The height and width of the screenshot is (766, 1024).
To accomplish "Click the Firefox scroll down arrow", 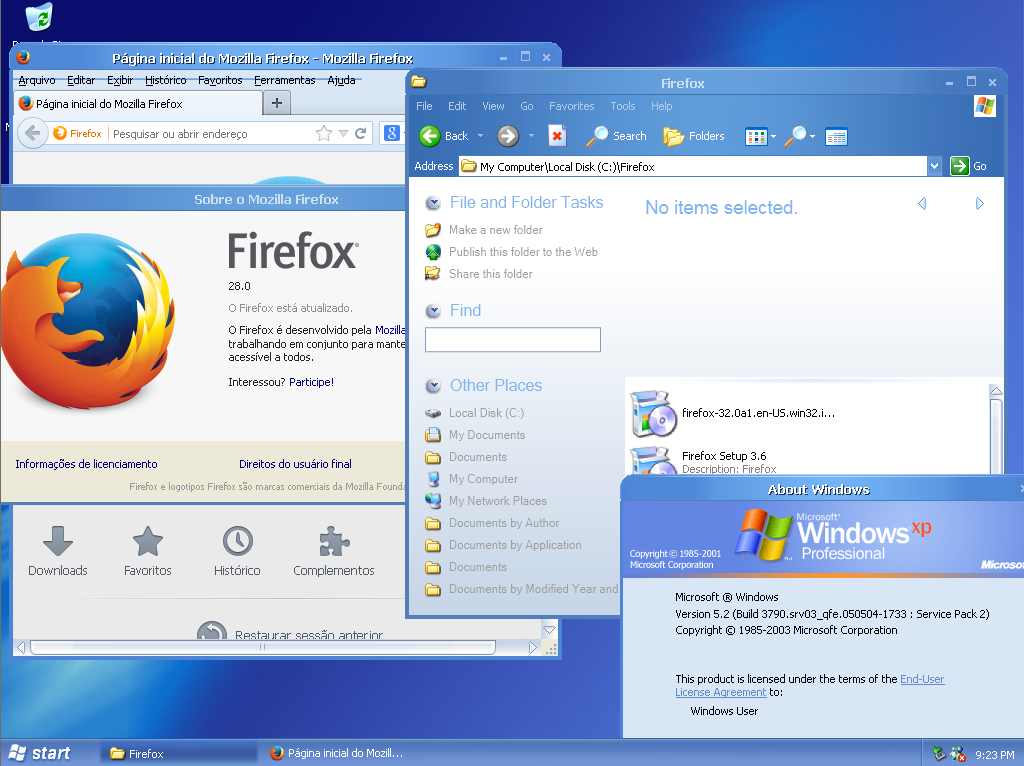I will point(549,630).
